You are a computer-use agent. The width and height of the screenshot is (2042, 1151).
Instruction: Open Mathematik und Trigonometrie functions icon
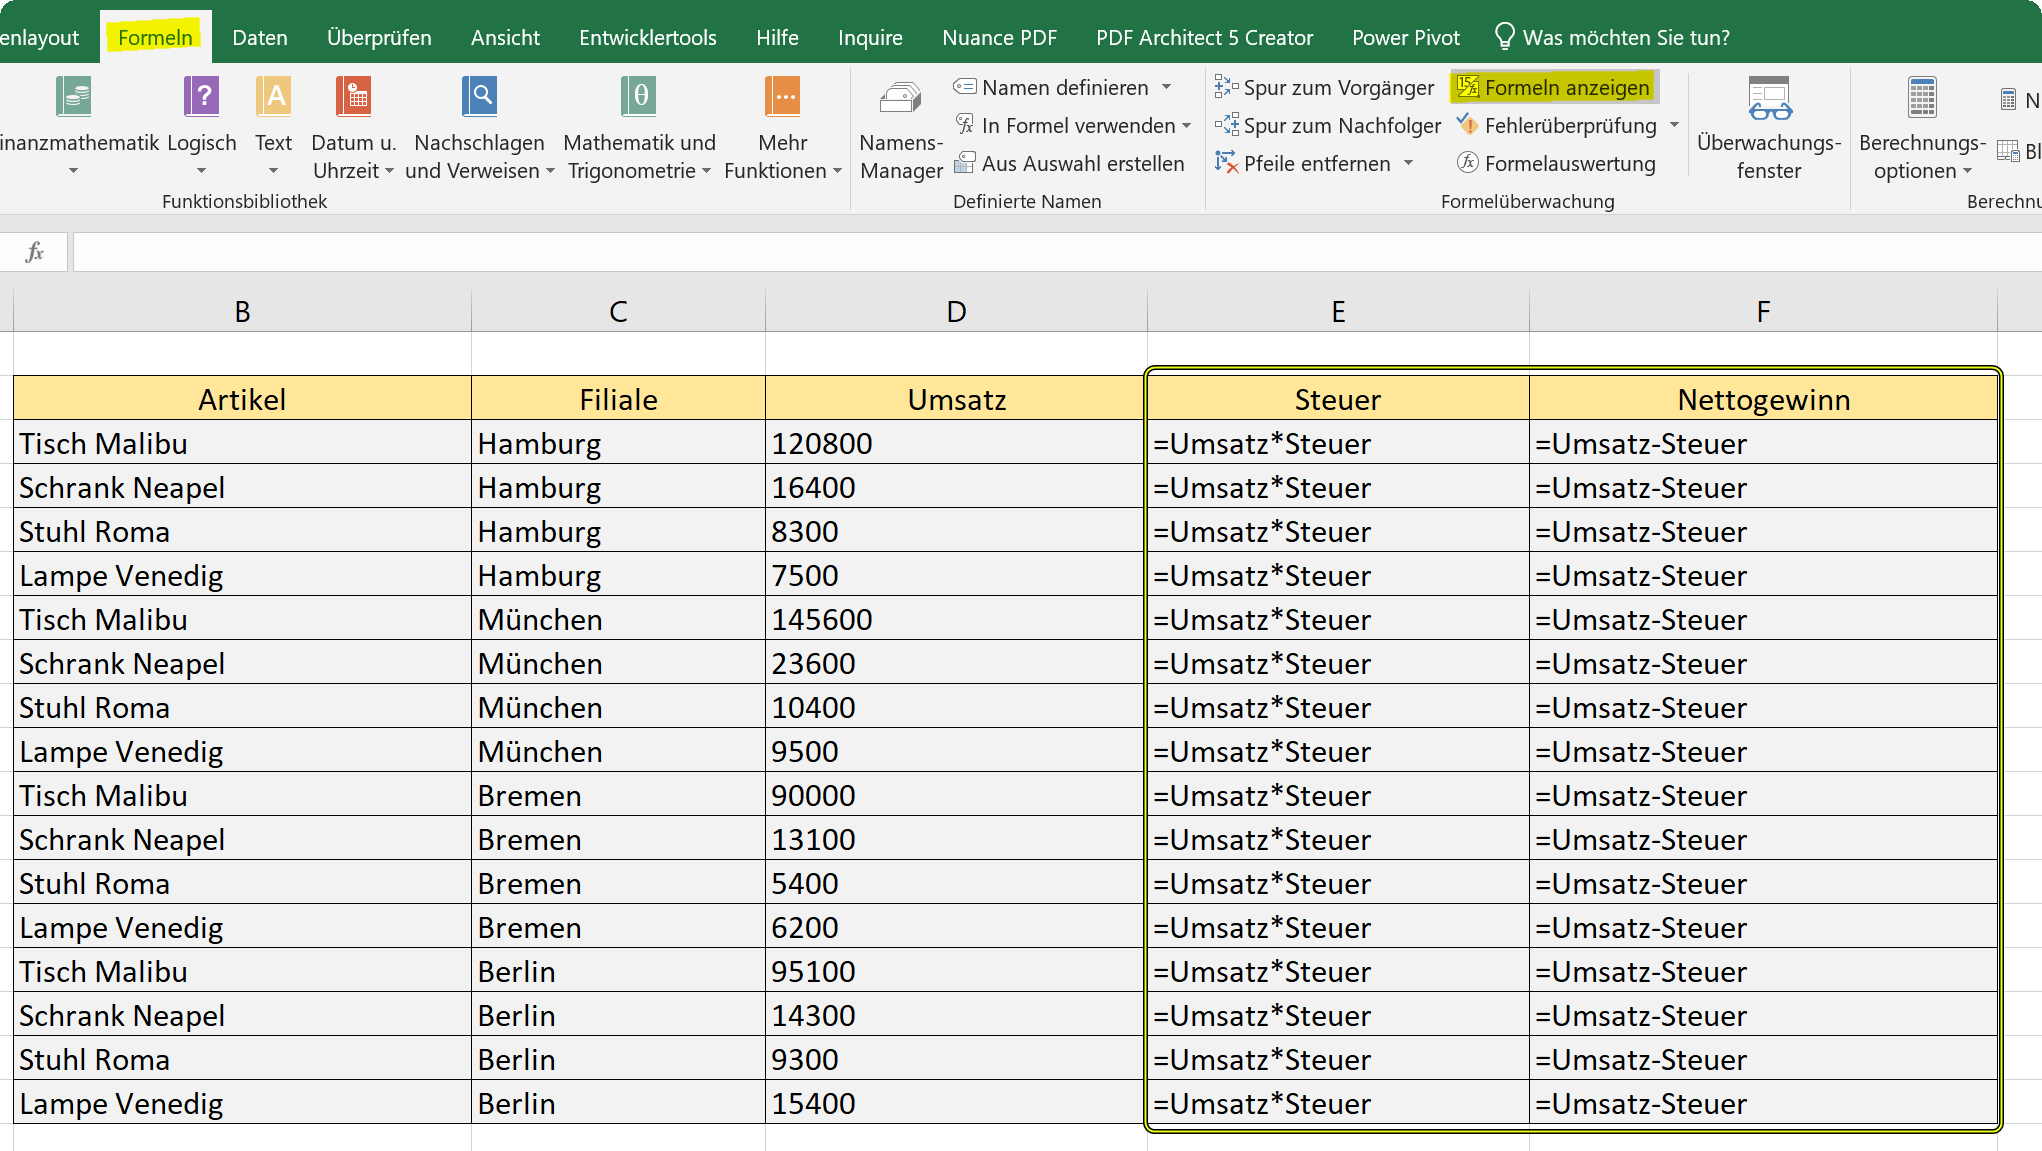click(639, 97)
